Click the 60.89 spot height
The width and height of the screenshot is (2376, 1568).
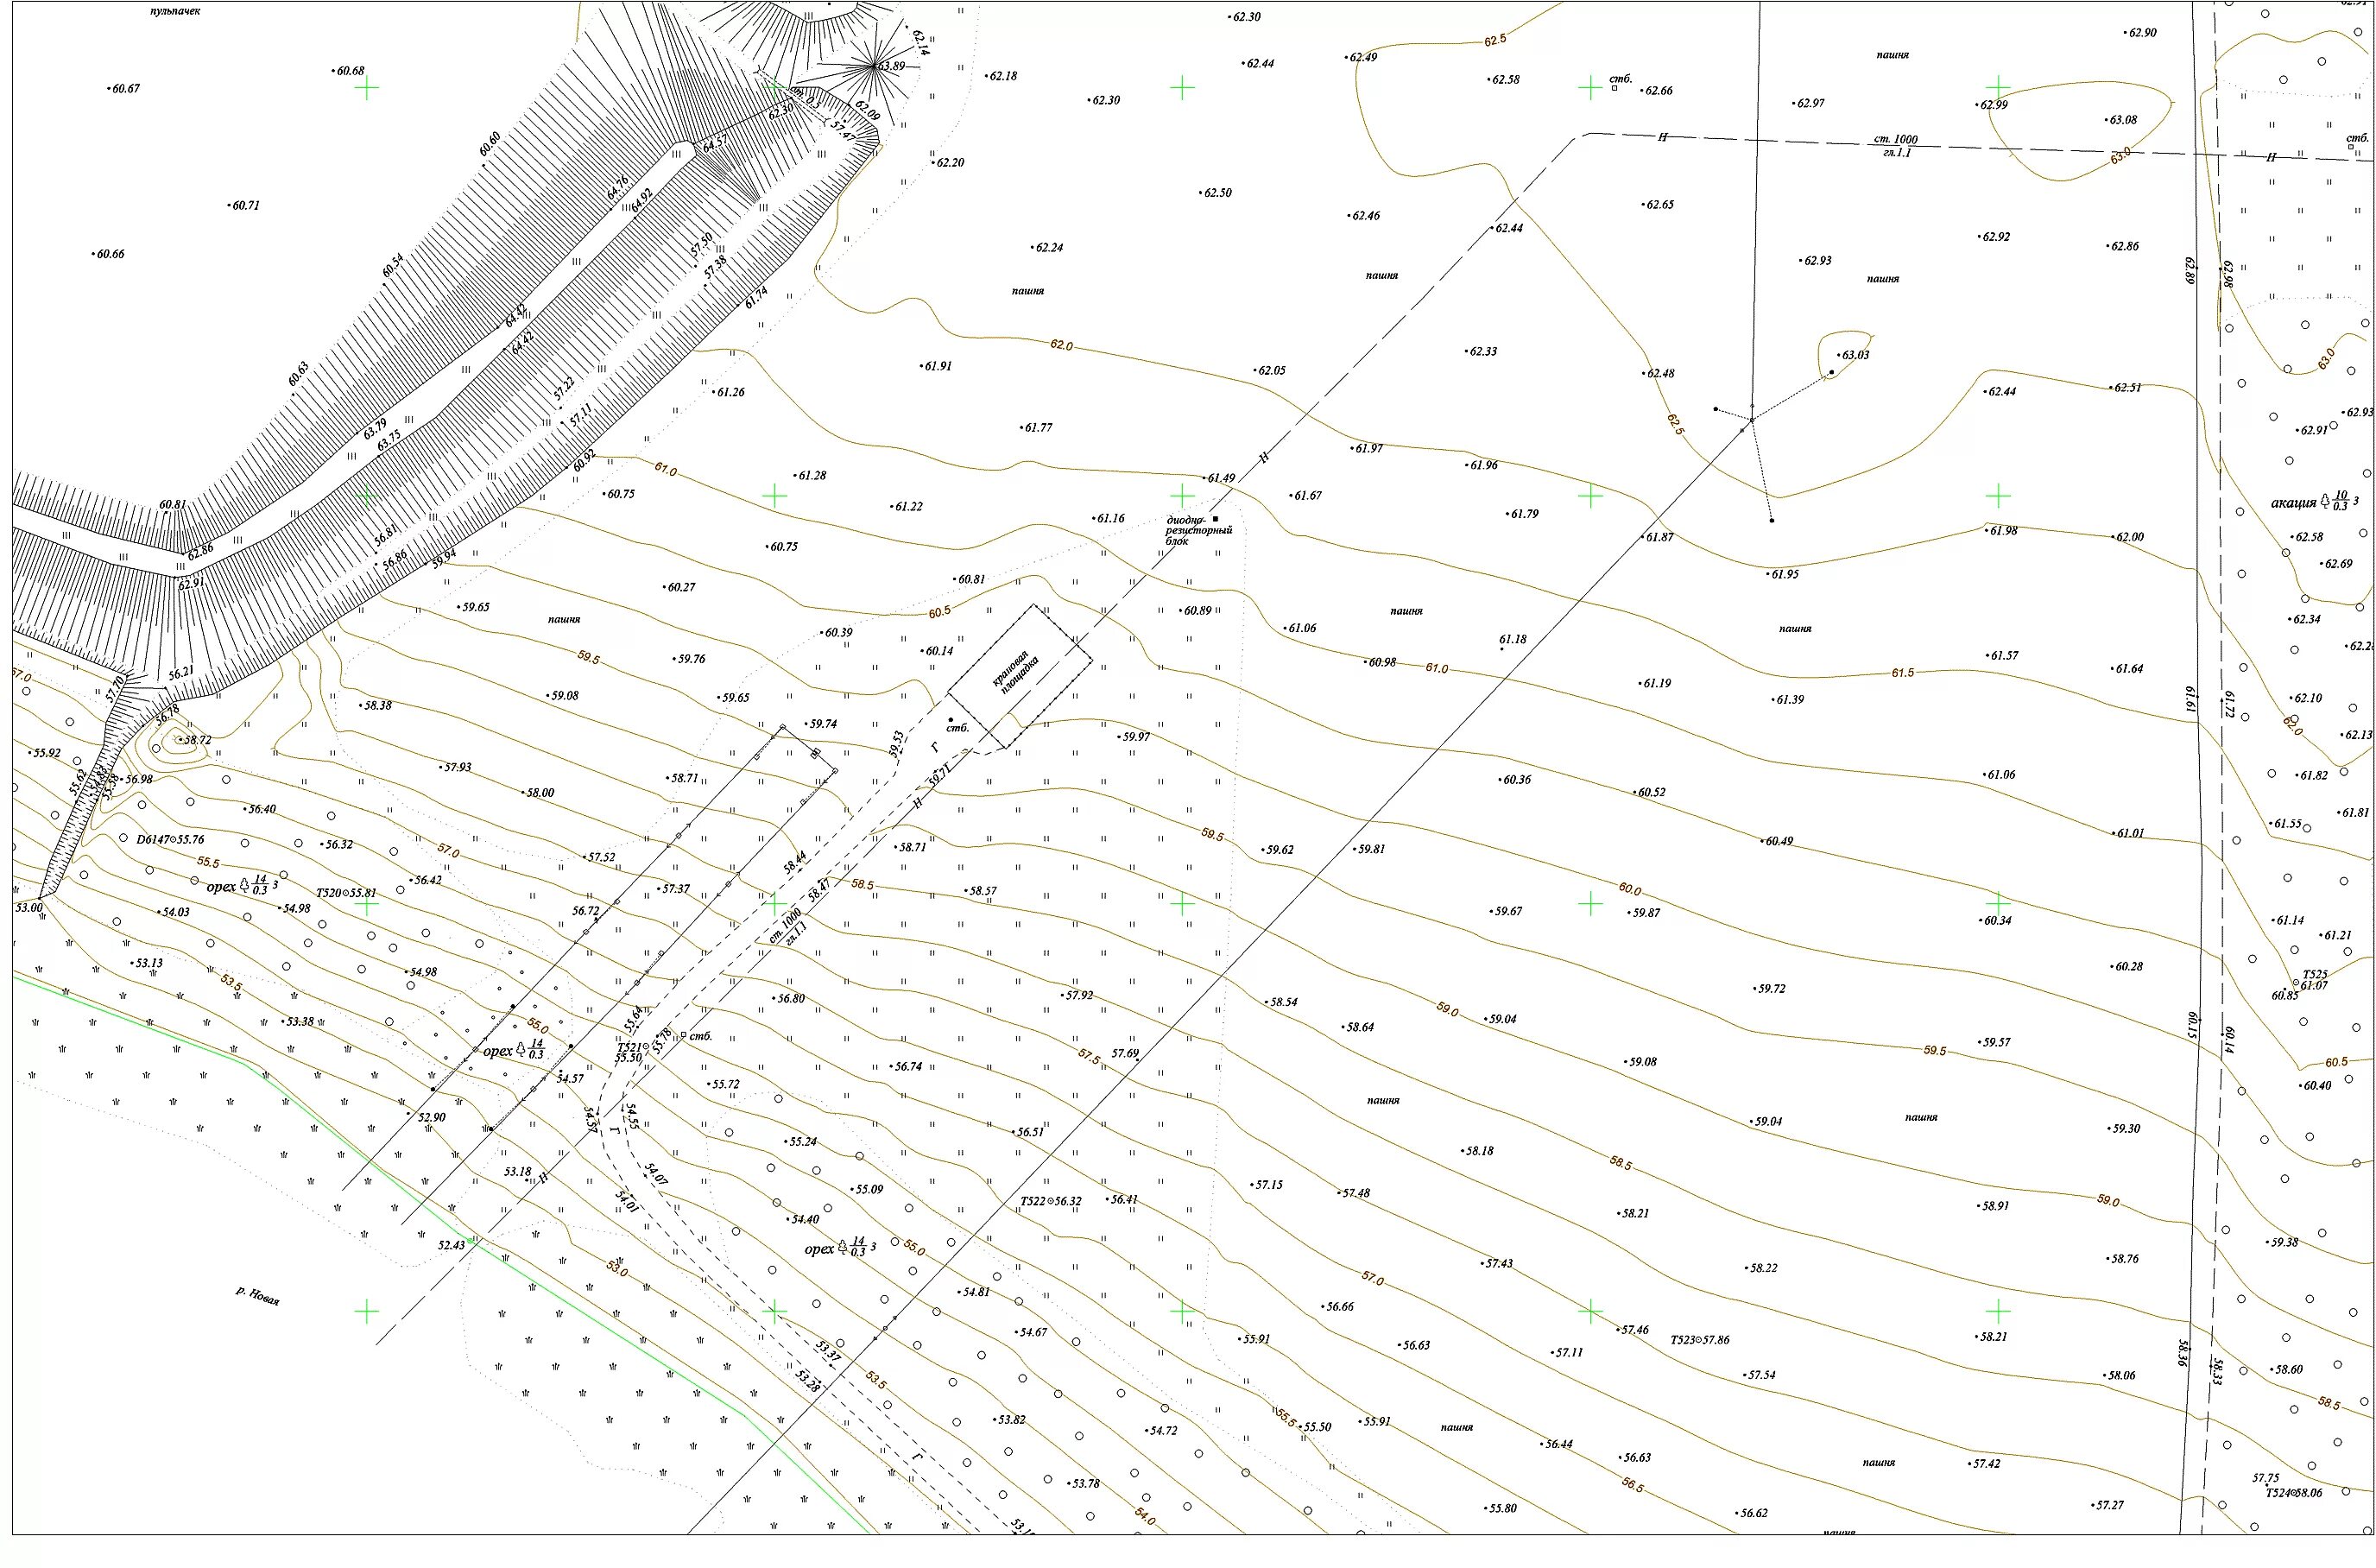pyautogui.click(x=1197, y=610)
